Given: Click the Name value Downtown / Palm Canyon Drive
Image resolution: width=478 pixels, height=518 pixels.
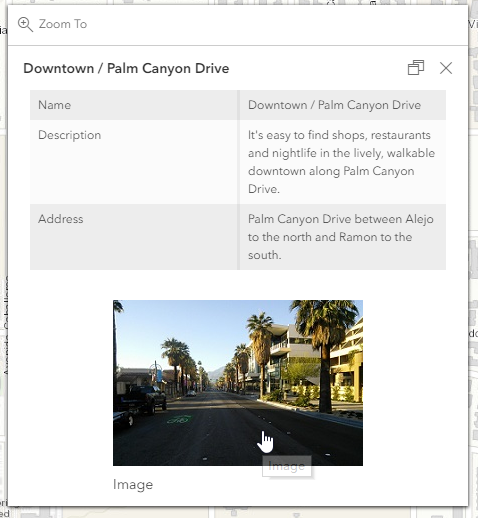Looking at the screenshot, I should tap(334, 105).
